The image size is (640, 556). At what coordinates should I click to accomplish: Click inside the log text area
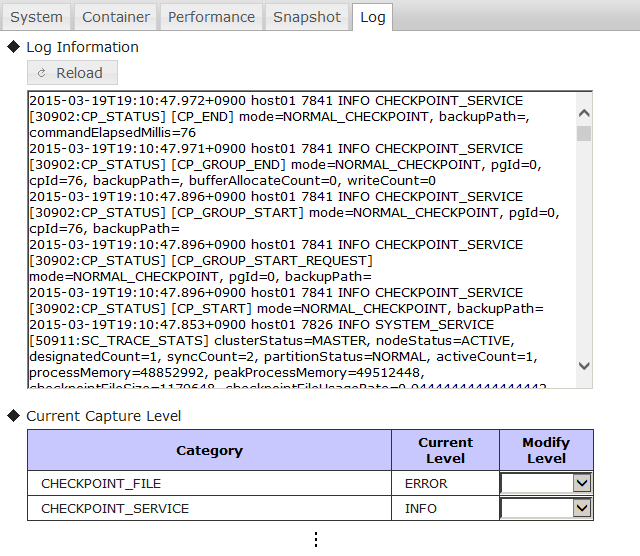click(300, 240)
